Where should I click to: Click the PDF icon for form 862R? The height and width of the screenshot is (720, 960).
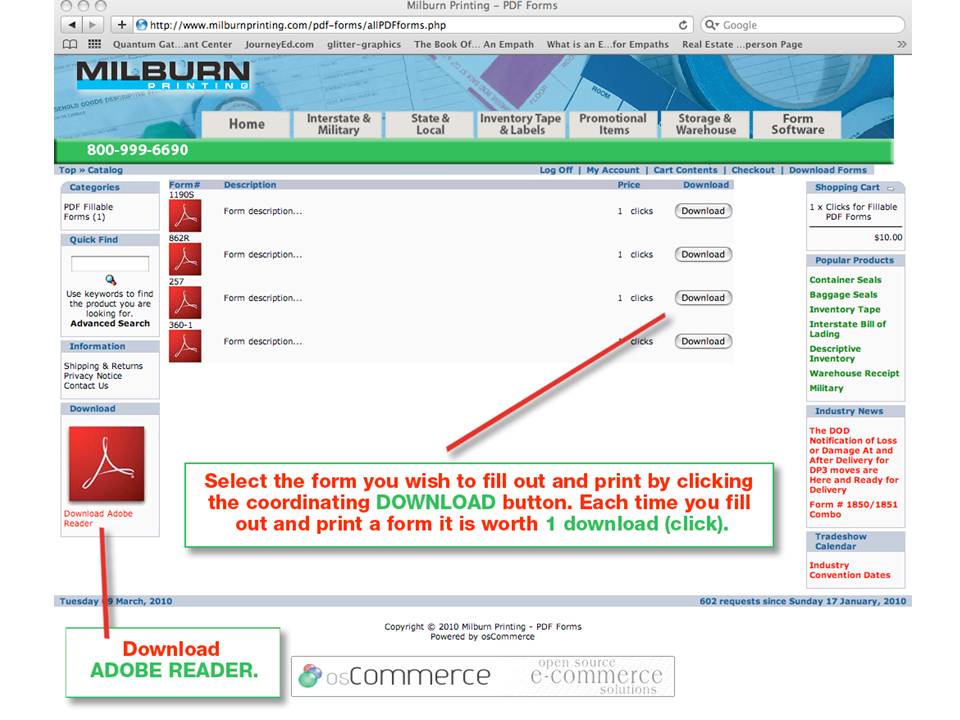pos(185,259)
